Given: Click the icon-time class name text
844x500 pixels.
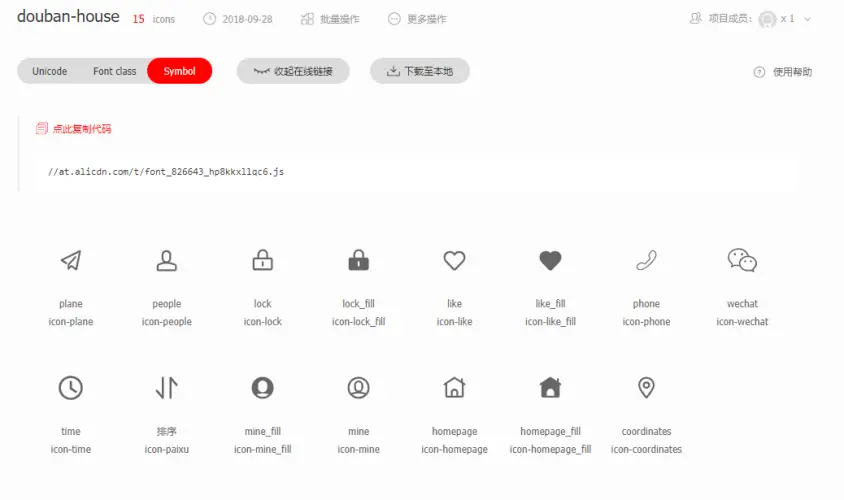Looking at the screenshot, I should [x=71, y=449].
